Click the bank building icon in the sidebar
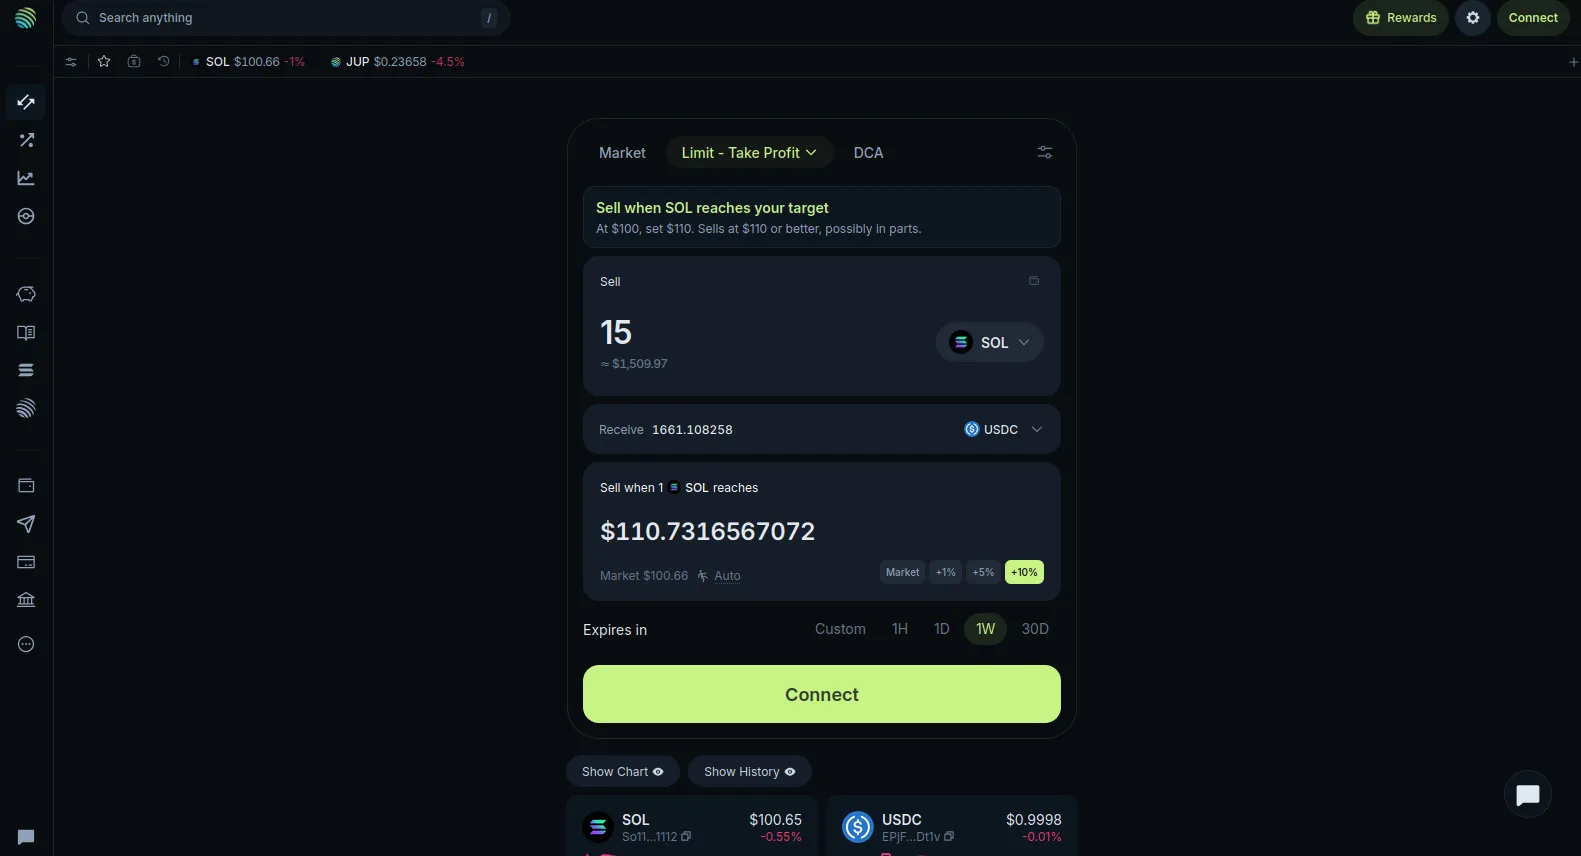 26,600
